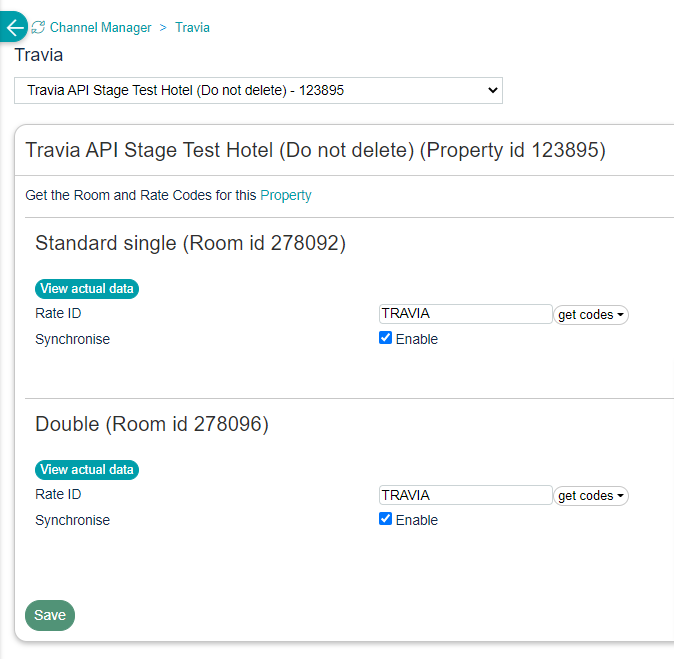This screenshot has height=659, width=674.
Task: Click the Double room heading
Action: pos(152,424)
